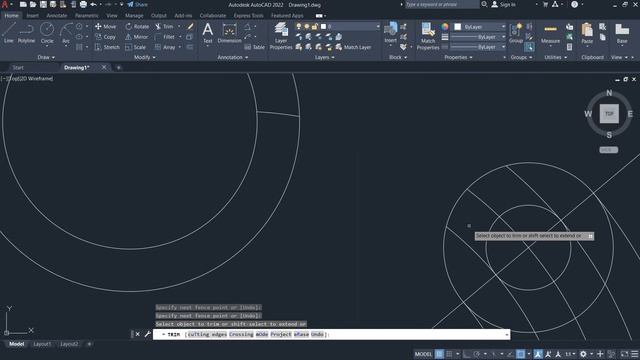Toggle snap mode in status bar
This screenshot has width=640, height=360.
point(449,354)
